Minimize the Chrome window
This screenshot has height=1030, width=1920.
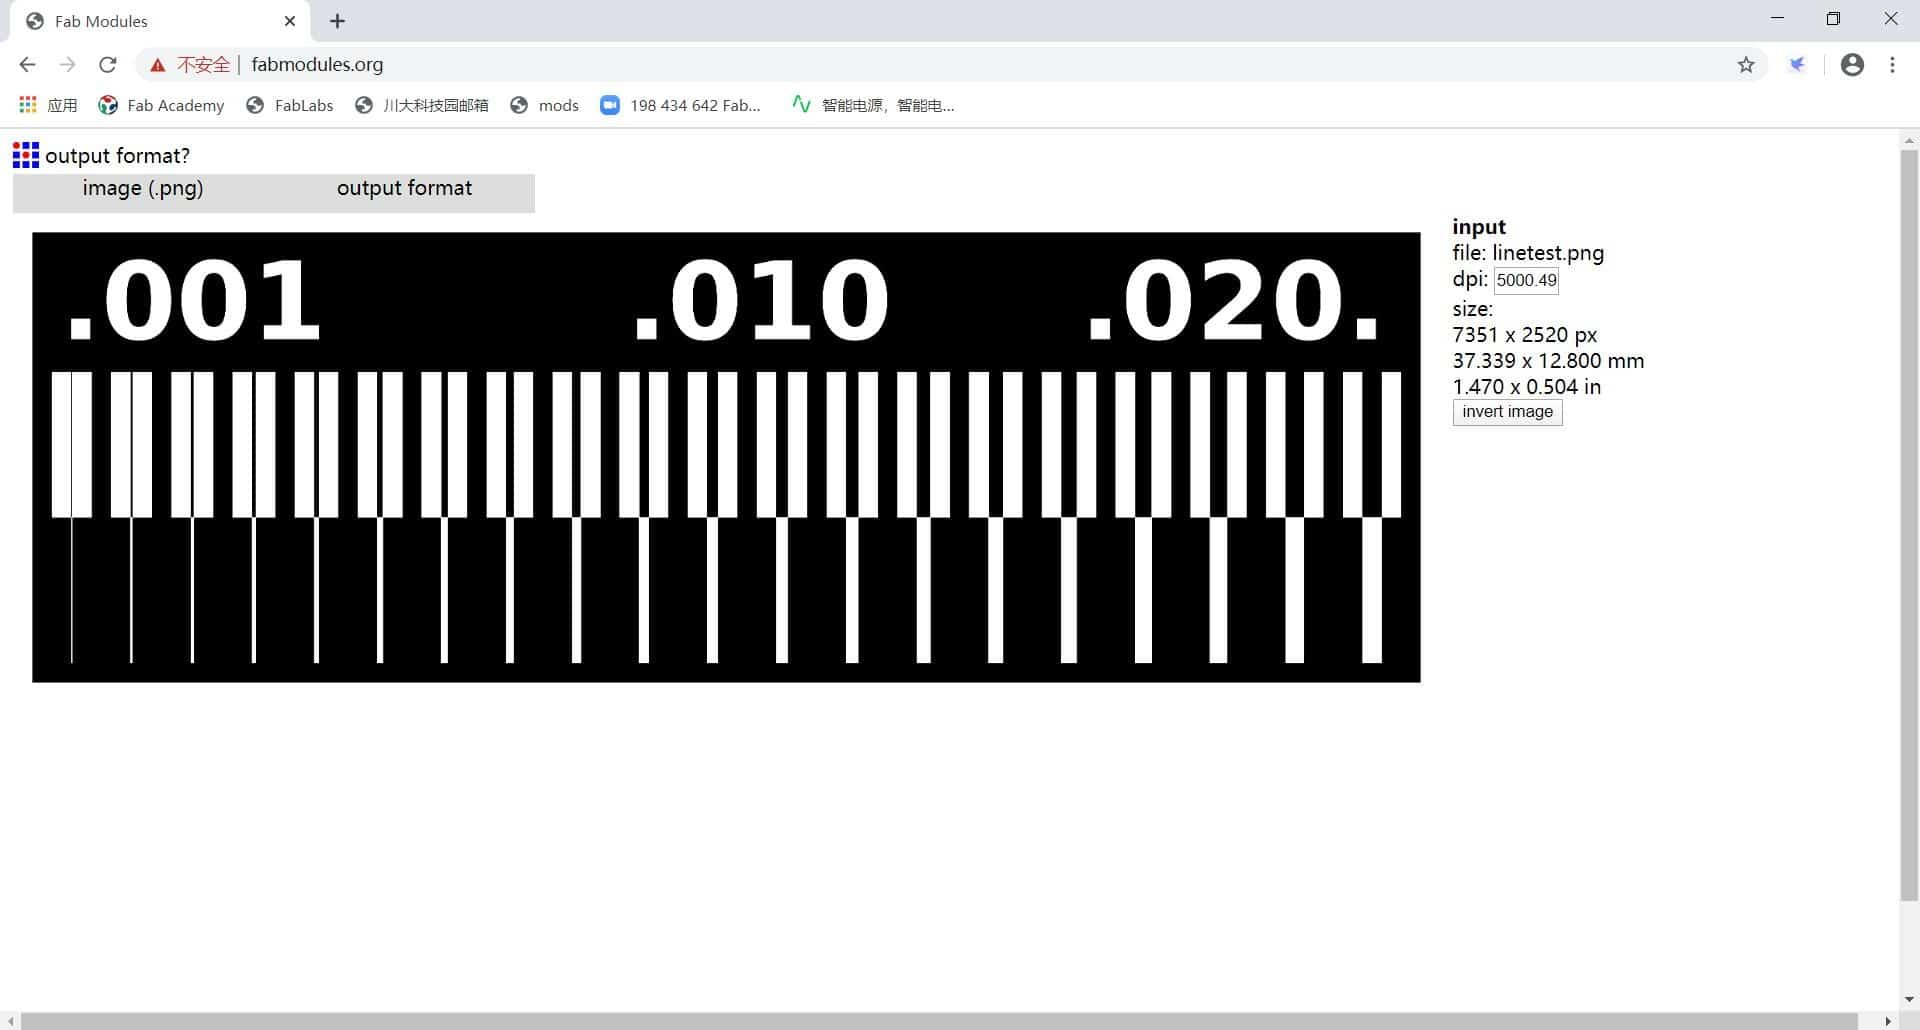(x=1777, y=19)
